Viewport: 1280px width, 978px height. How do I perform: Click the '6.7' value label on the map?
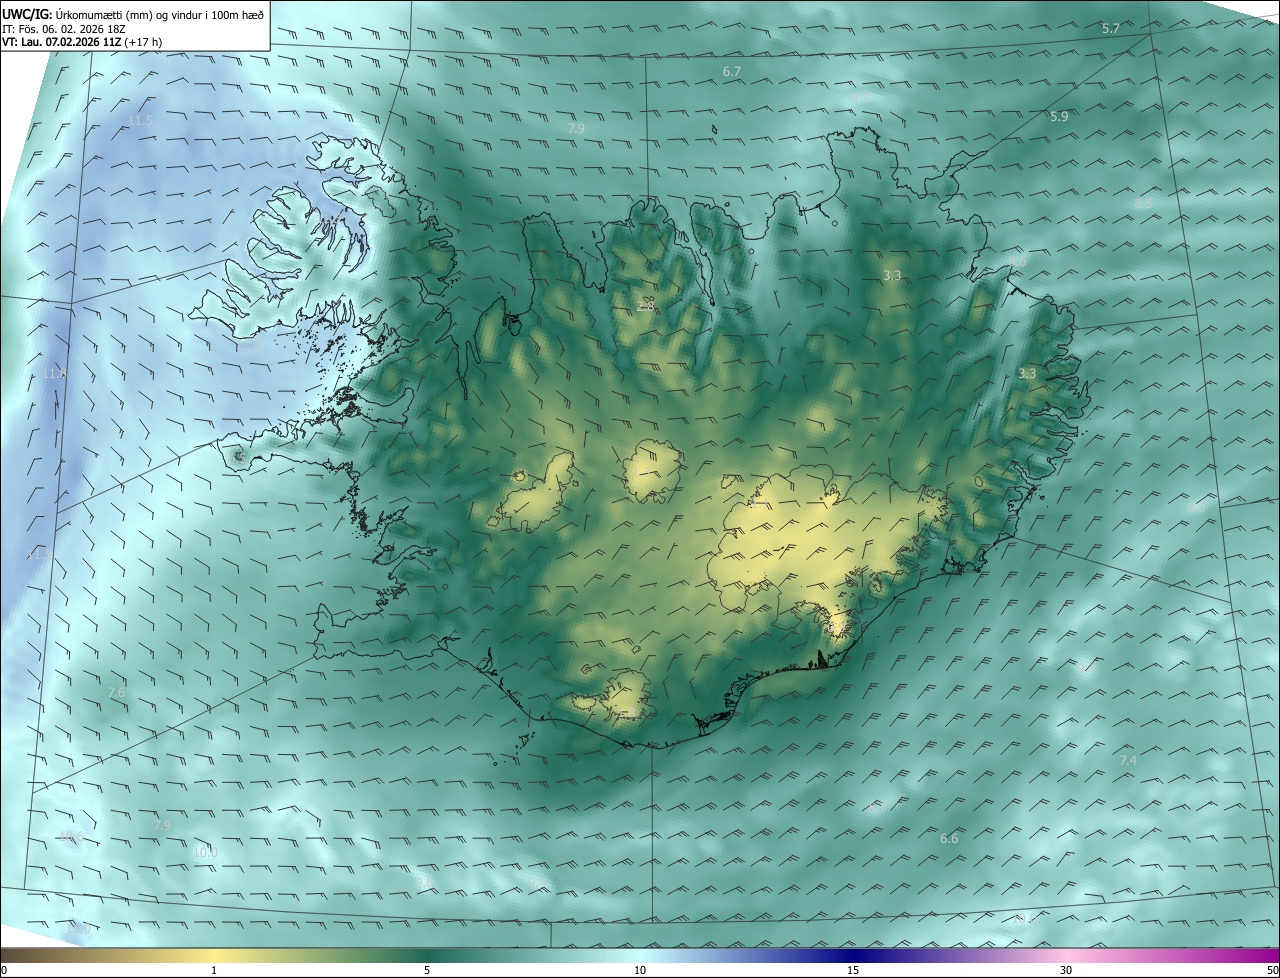(732, 72)
